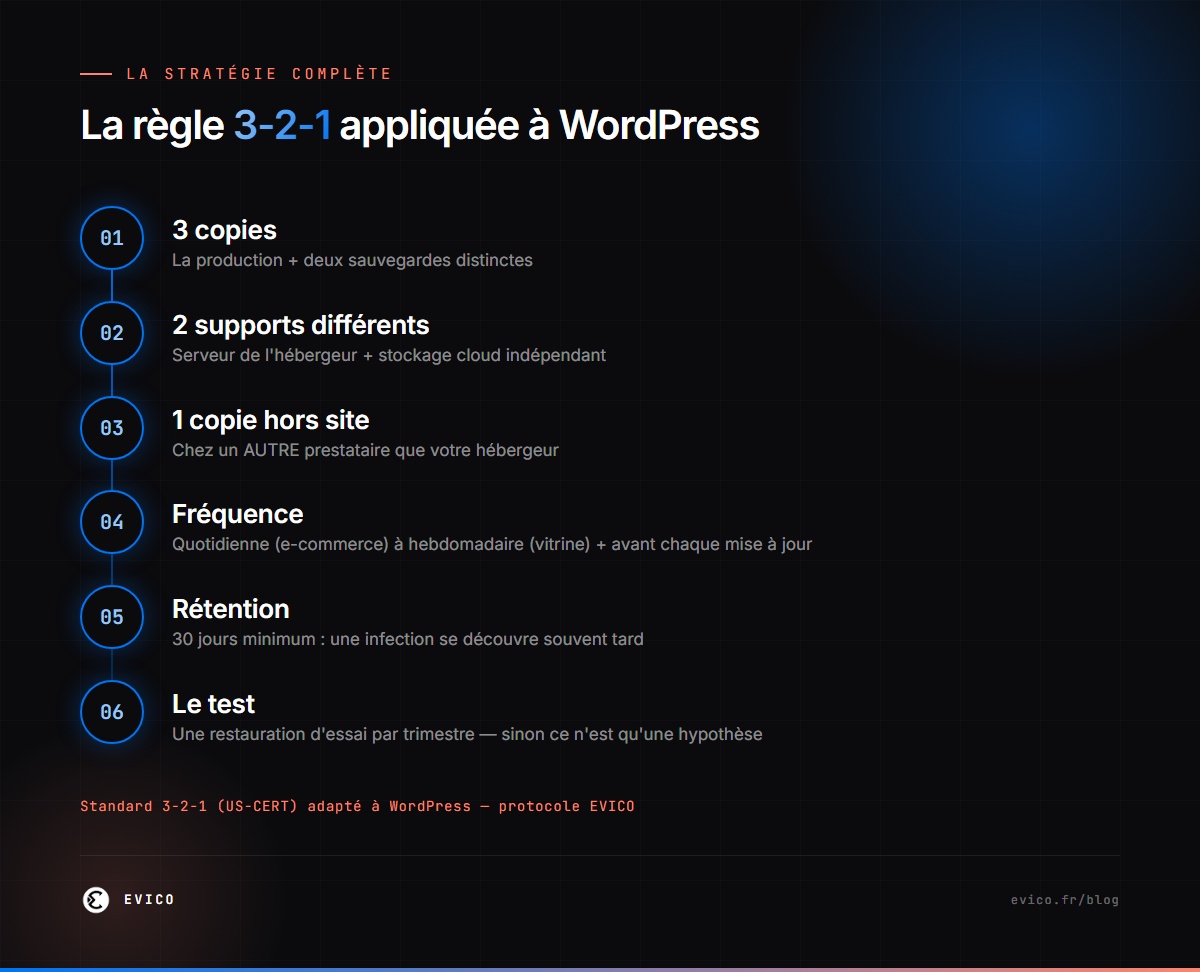Click the step 04 circle badge
The image size is (1200, 972).
click(x=112, y=522)
